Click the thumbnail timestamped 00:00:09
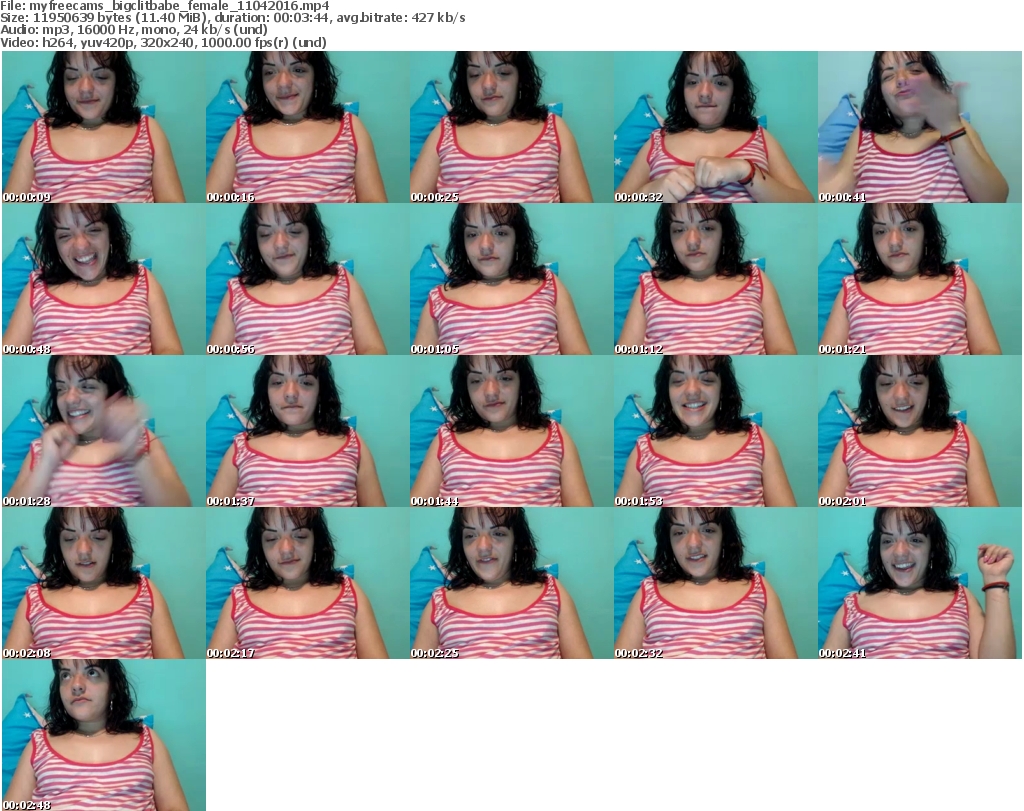This screenshot has width=1024, height=811. click(103, 127)
